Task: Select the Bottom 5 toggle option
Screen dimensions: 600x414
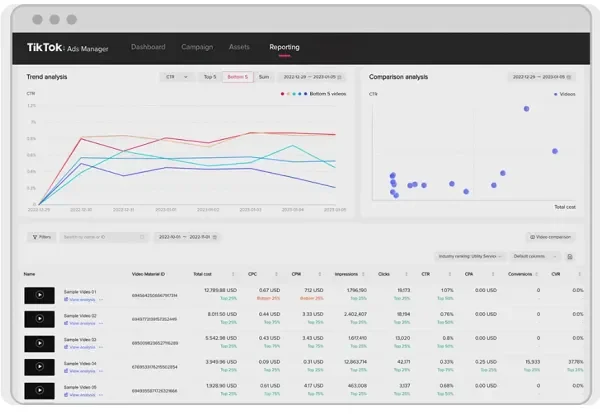Action: (x=238, y=77)
